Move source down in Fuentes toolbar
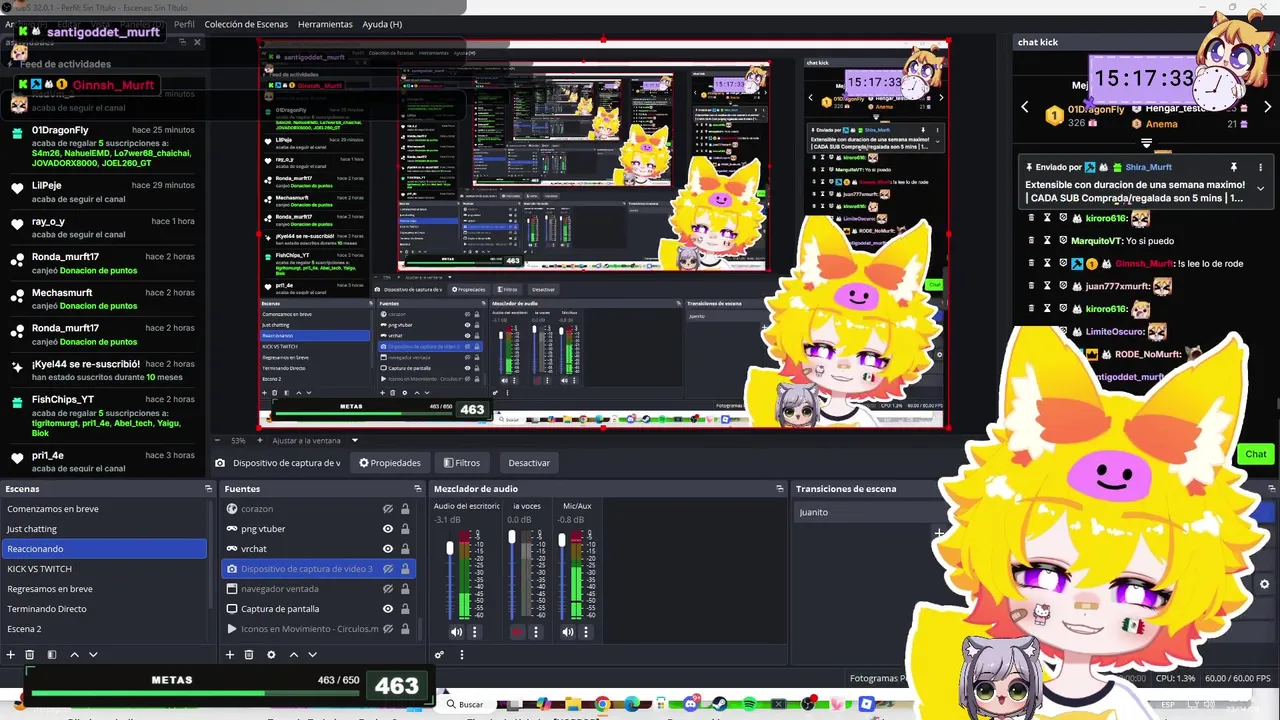This screenshot has height=720, width=1280. point(312,655)
